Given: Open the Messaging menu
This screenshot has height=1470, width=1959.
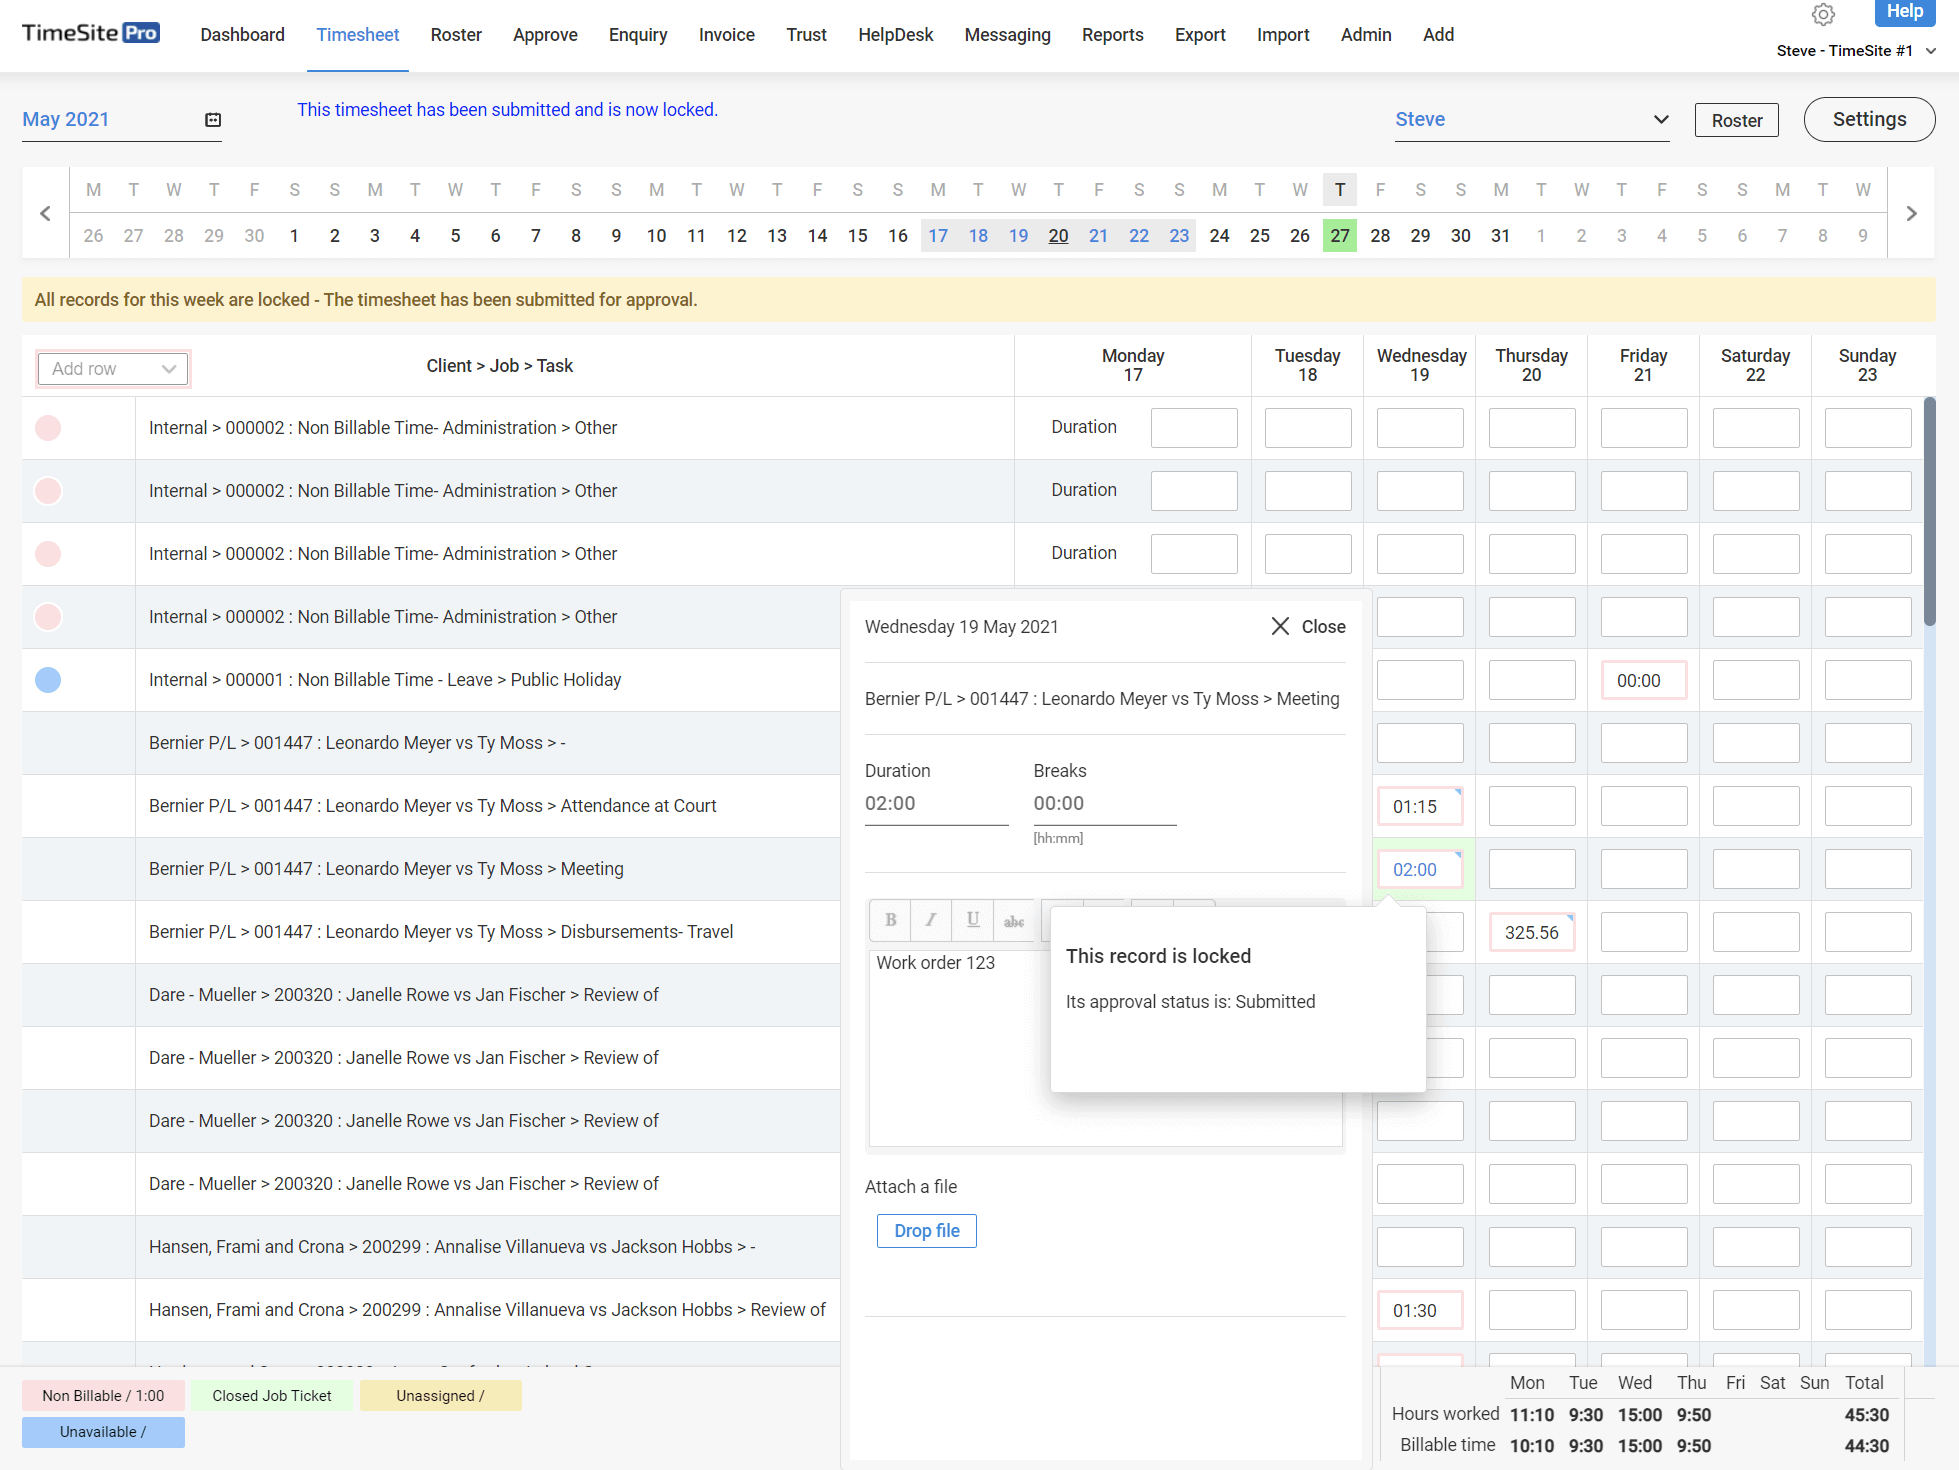Looking at the screenshot, I should click(x=1007, y=35).
